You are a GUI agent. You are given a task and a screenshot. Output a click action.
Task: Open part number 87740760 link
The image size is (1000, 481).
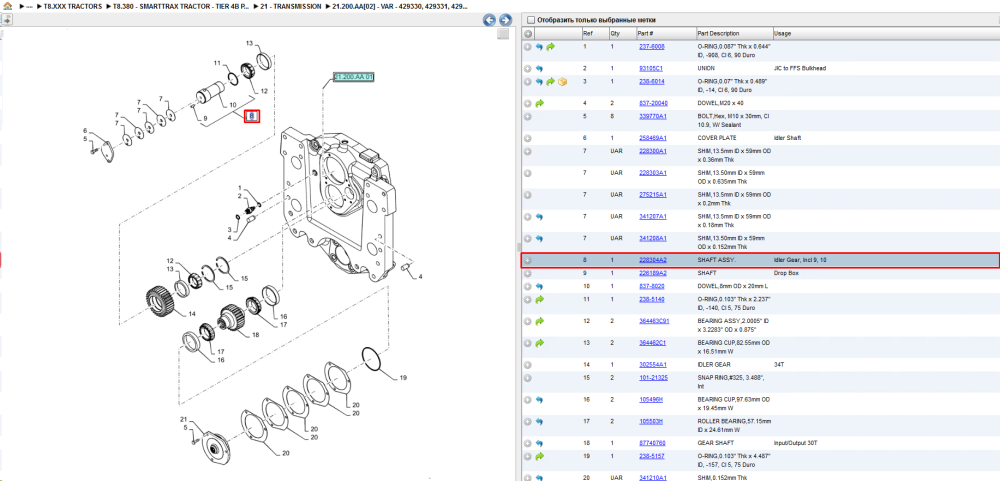652,443
